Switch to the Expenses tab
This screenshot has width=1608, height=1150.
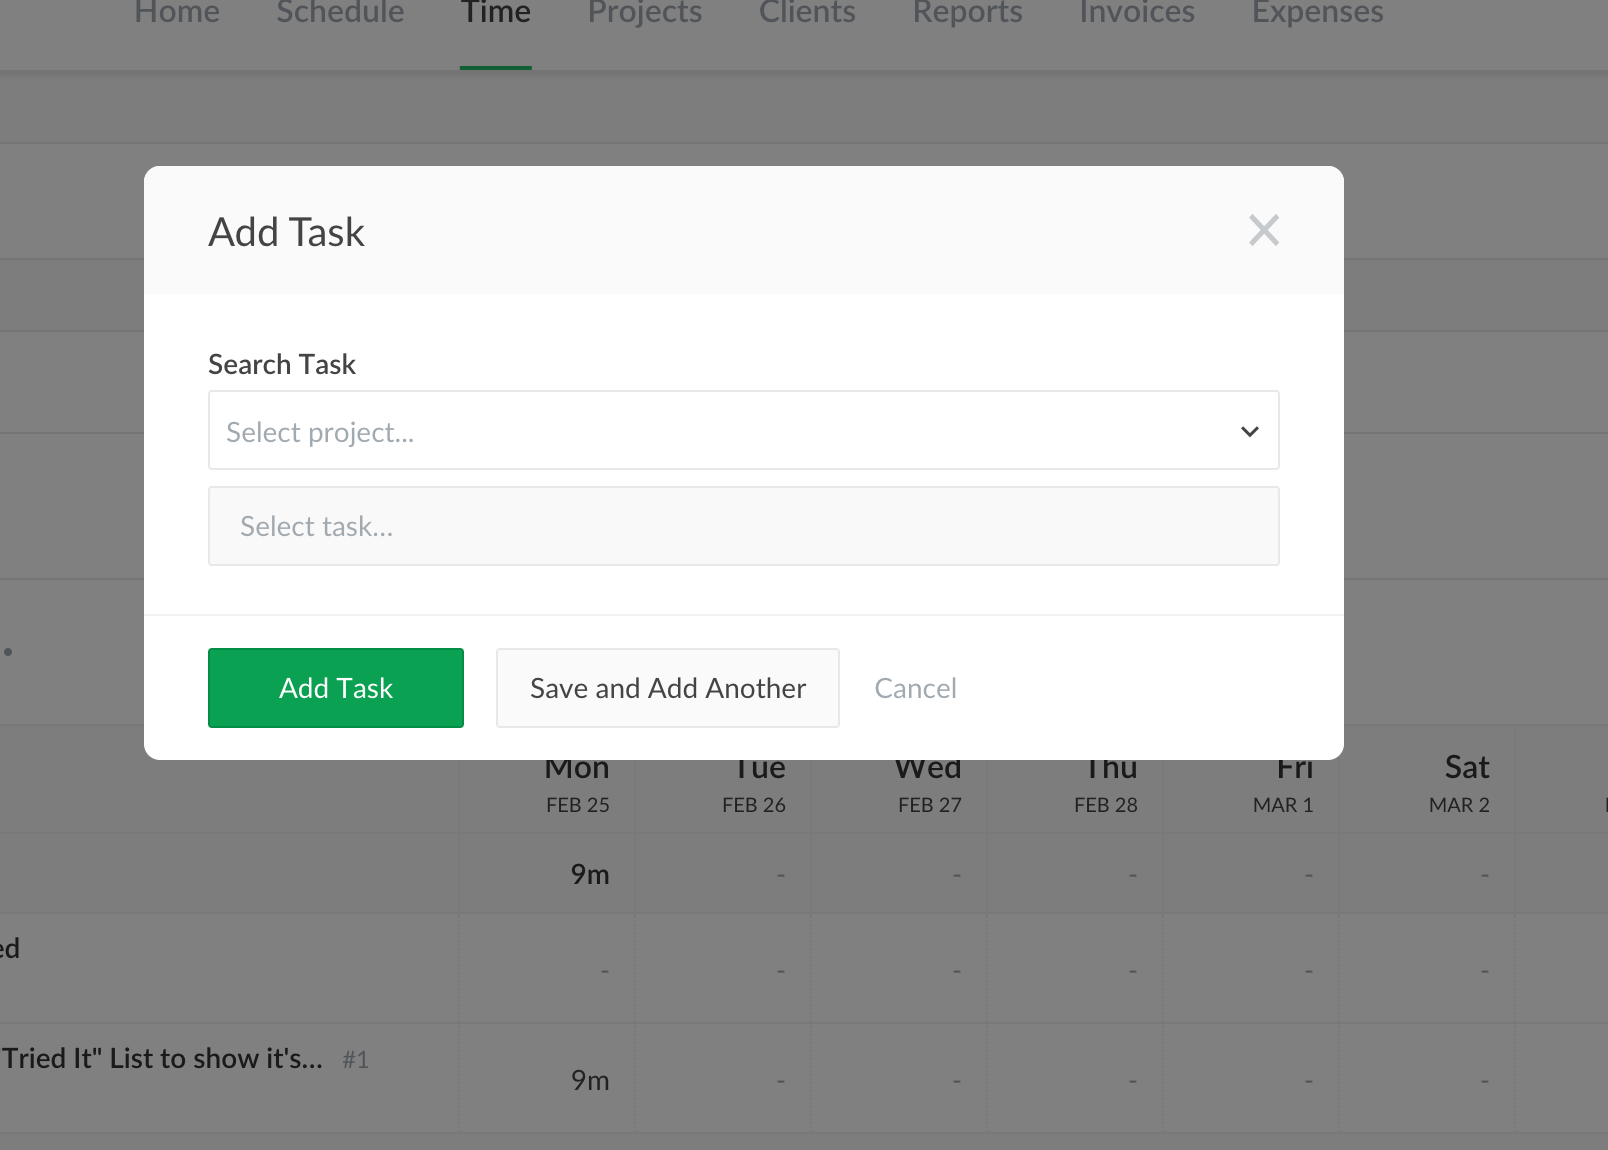tap(1317, 14)
